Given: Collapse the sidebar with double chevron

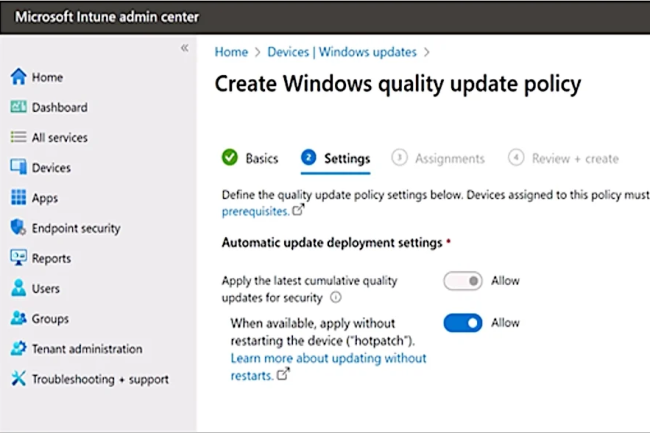Looking at the screenshot, I should [184, 49].
